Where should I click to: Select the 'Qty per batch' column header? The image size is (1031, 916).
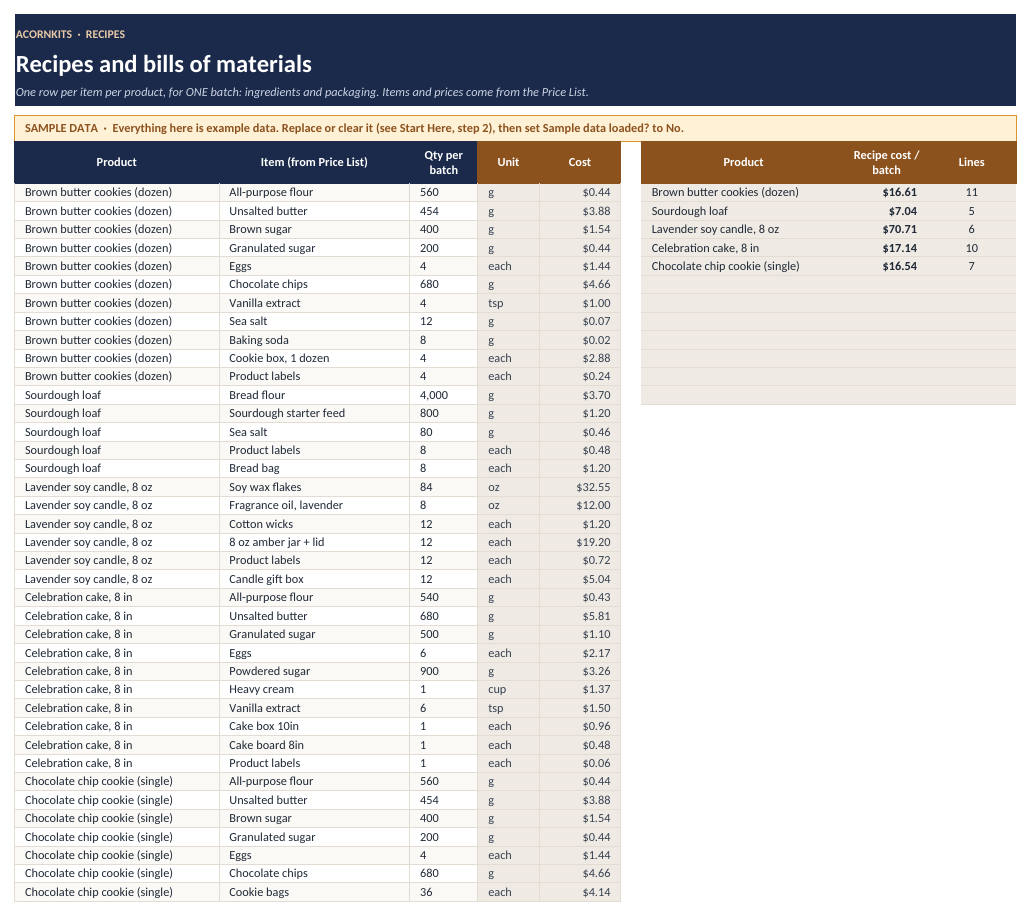pos(443,162)
